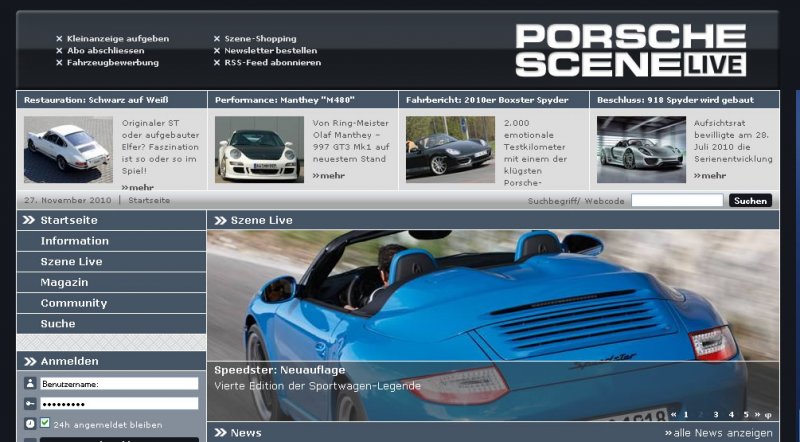Select slide 5 in the slideshow pager
Image resolution: width=800 pixels, height=442 pixels.
[x=746, y=414]
